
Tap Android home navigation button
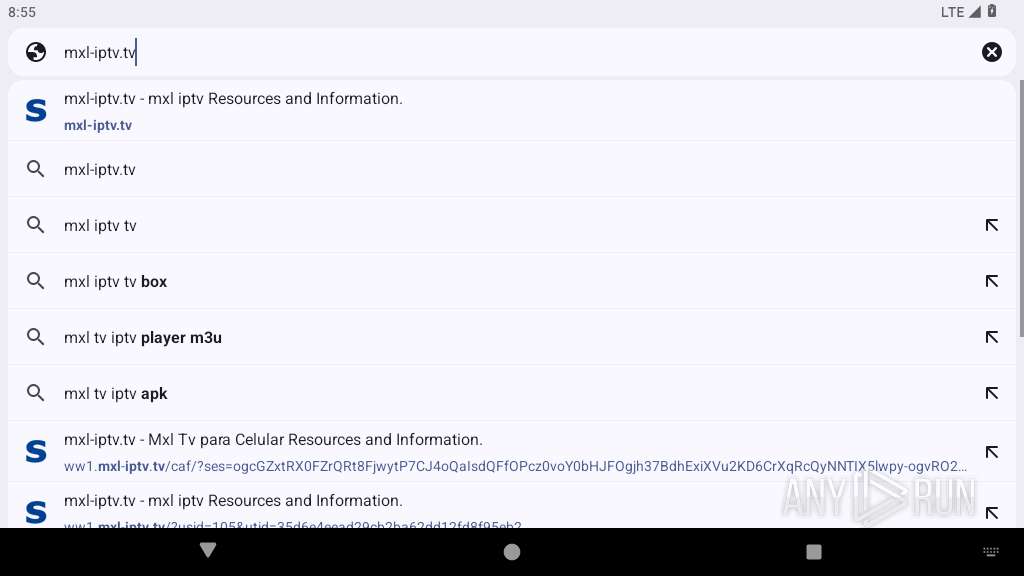(x=512, y=552)
